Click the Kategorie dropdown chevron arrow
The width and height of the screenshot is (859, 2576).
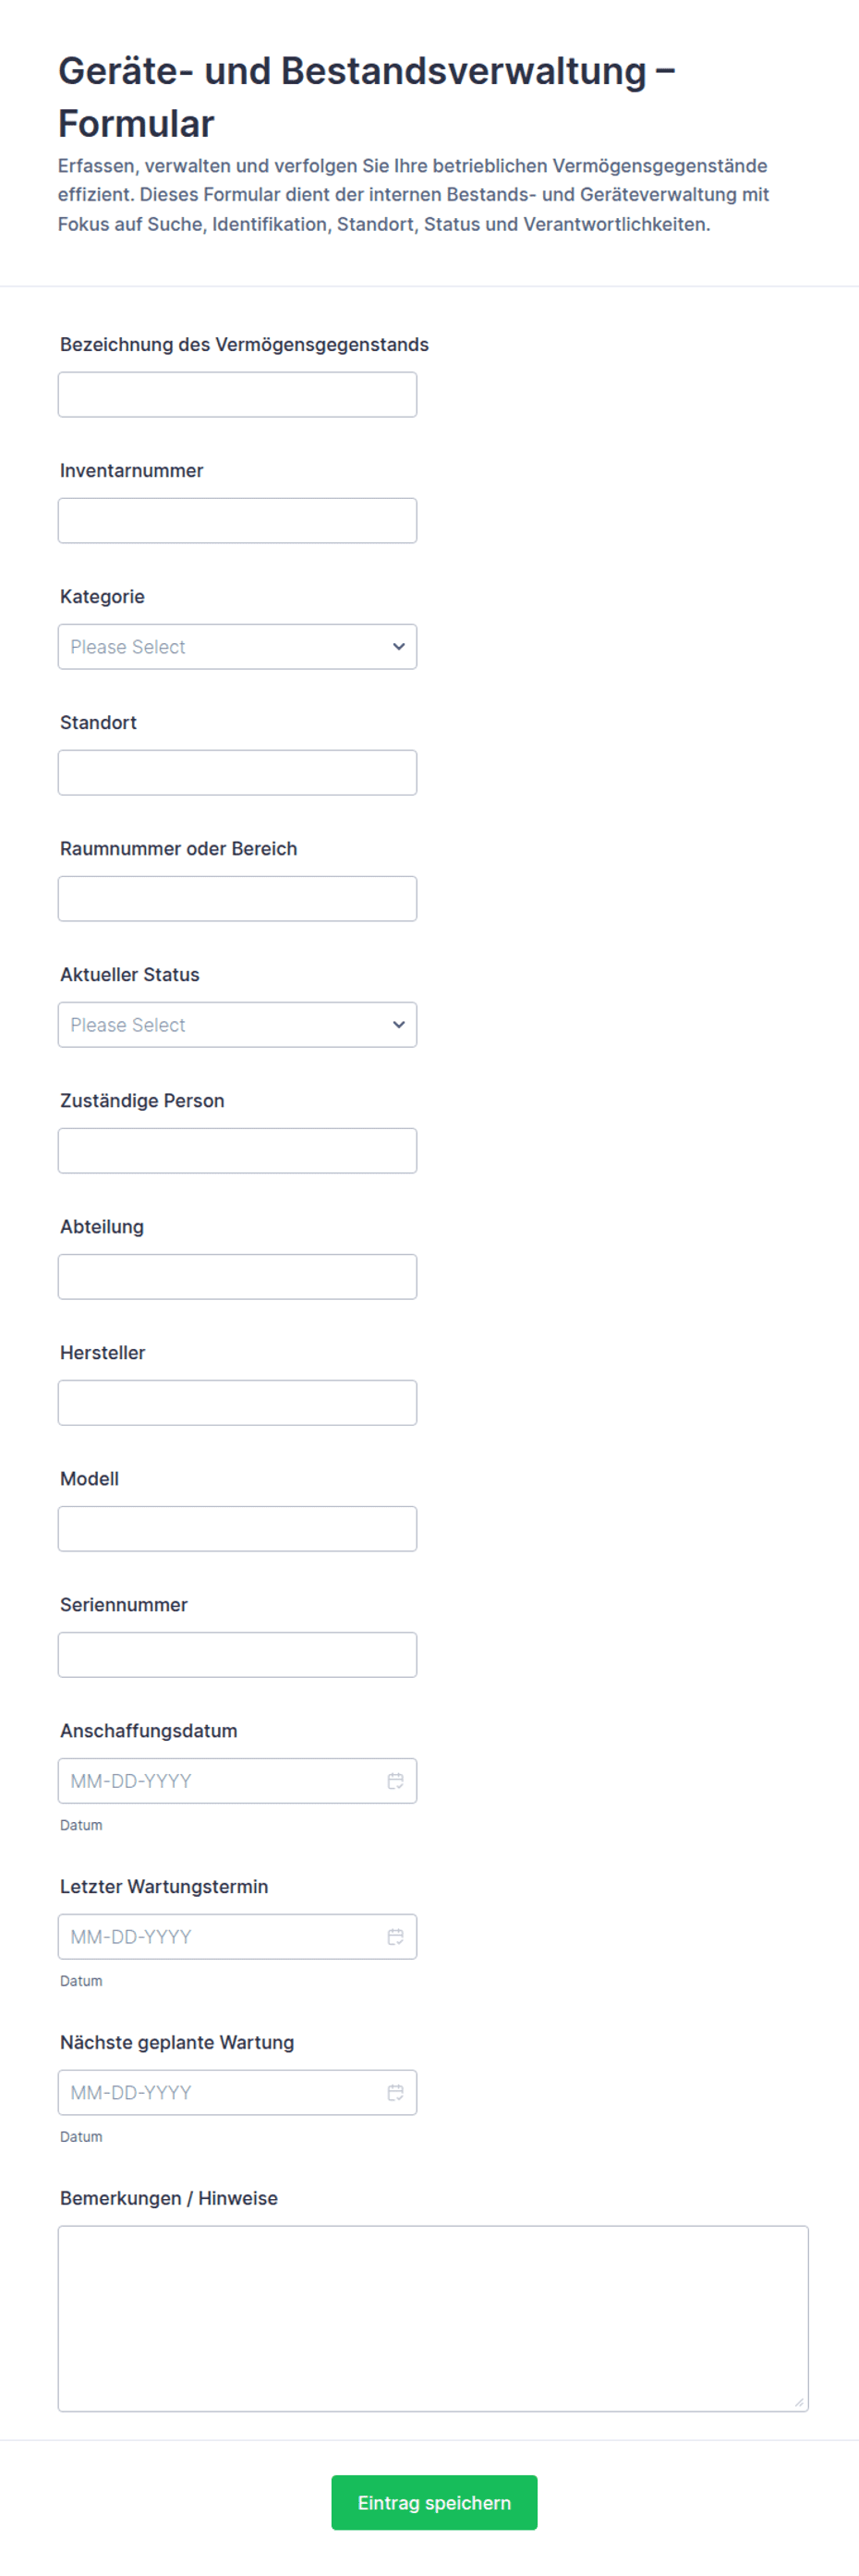(399, 647)
